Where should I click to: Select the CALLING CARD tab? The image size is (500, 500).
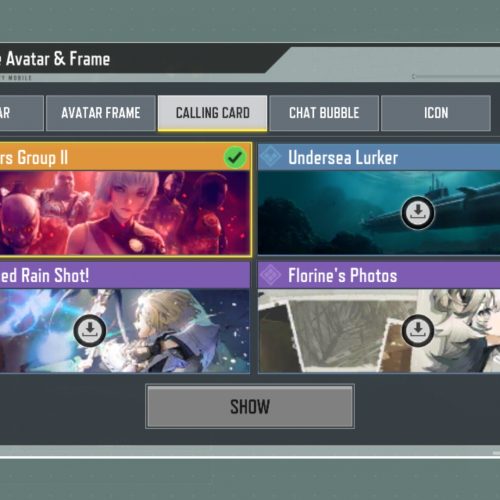(213, 113)
